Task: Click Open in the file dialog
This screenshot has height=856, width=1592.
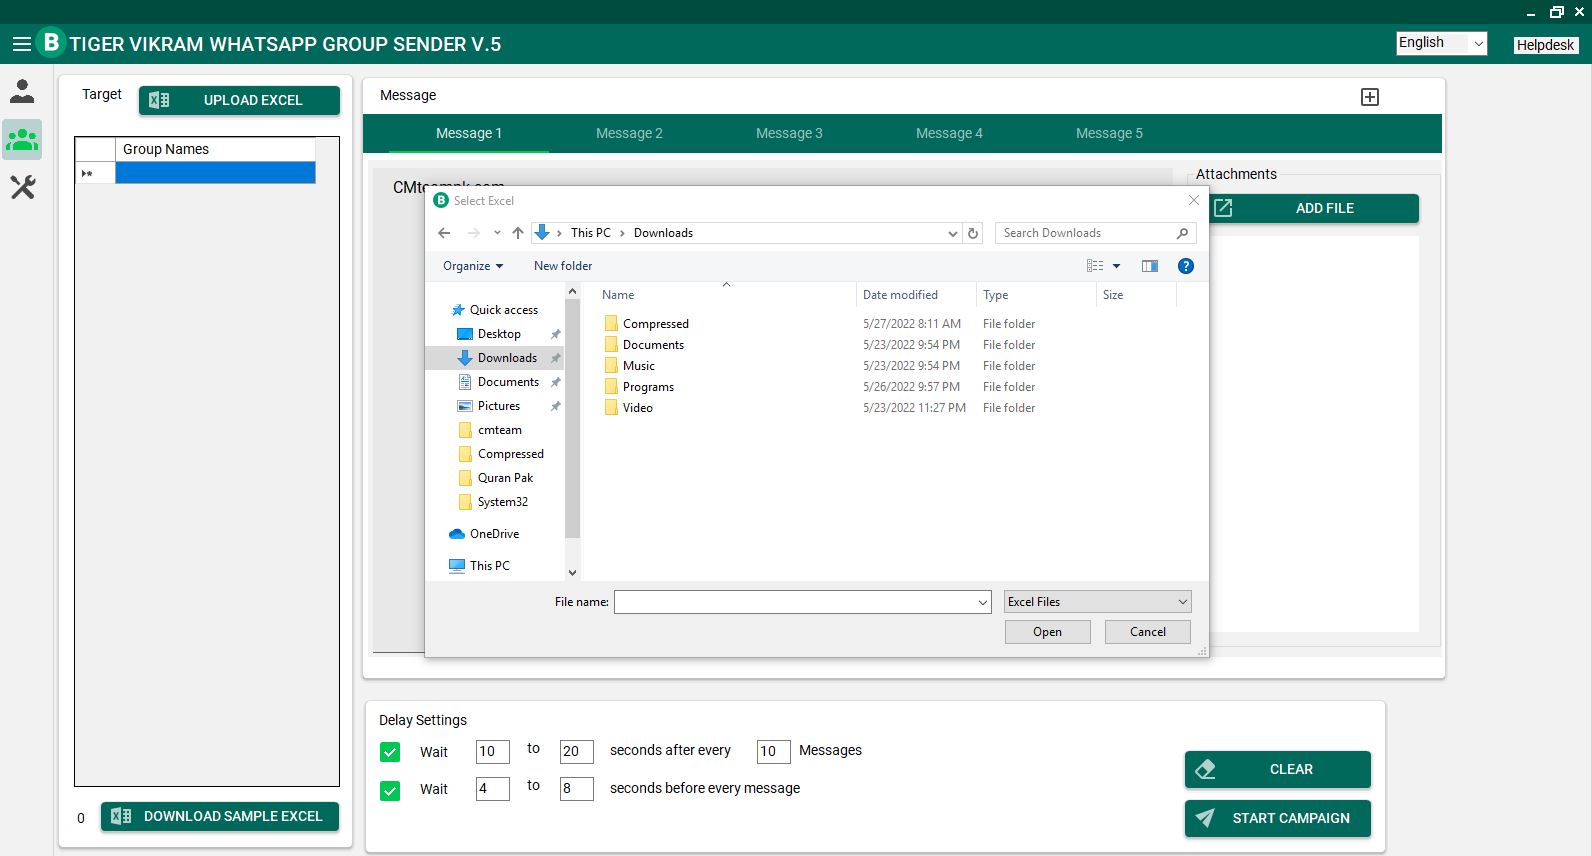Action: coord(1048,632)
